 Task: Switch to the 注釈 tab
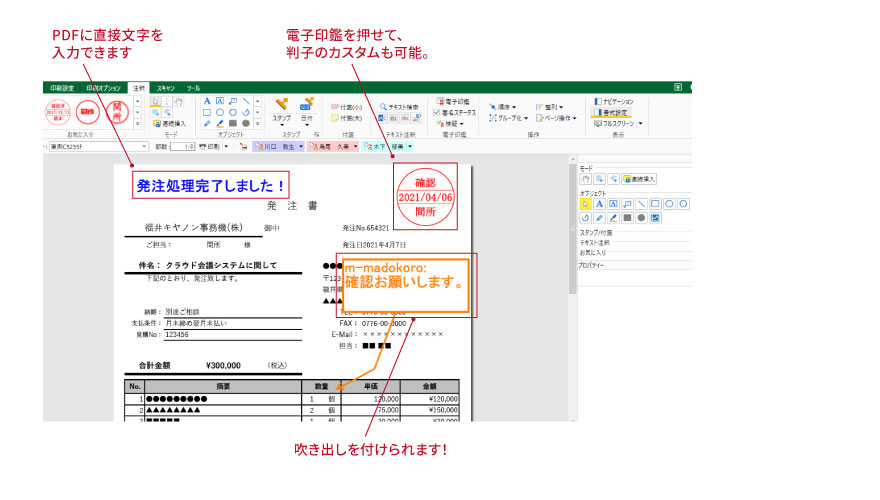[x=139, y=88]
